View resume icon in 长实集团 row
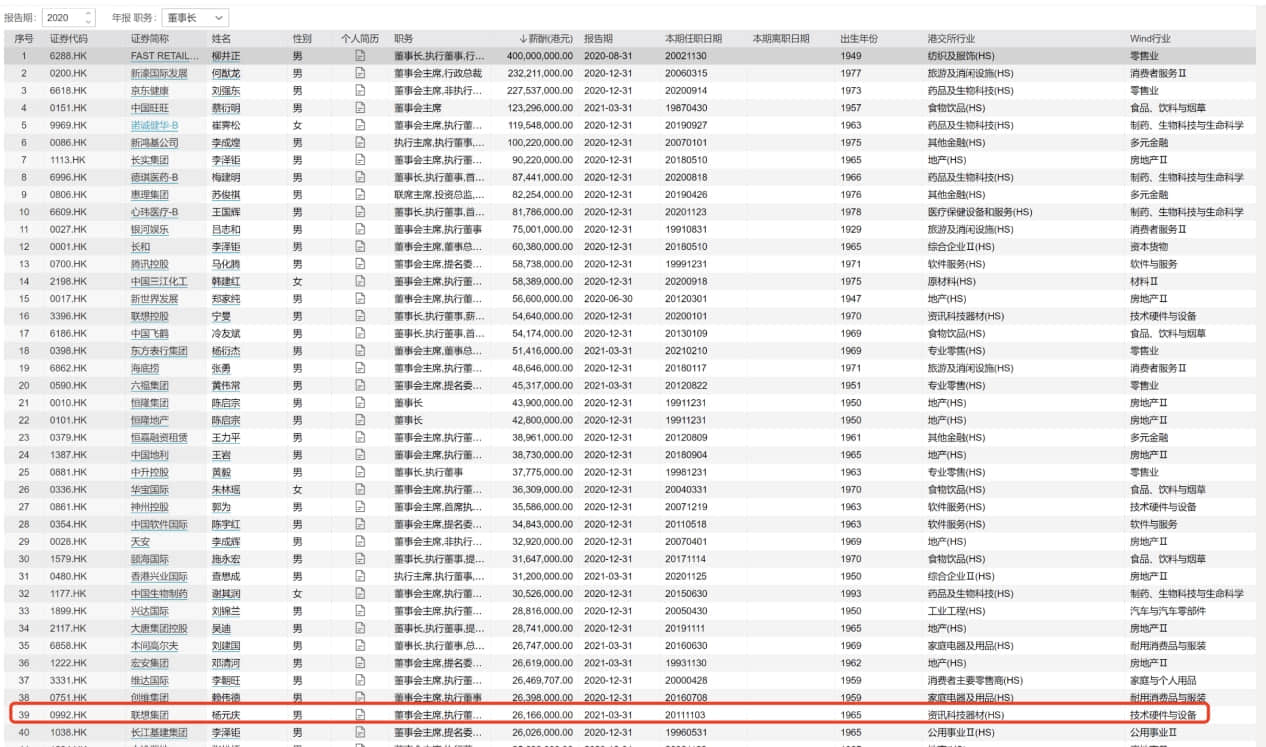Image resolution: width=1266 pixels, height=747 pixels. (x=360, y=160)
